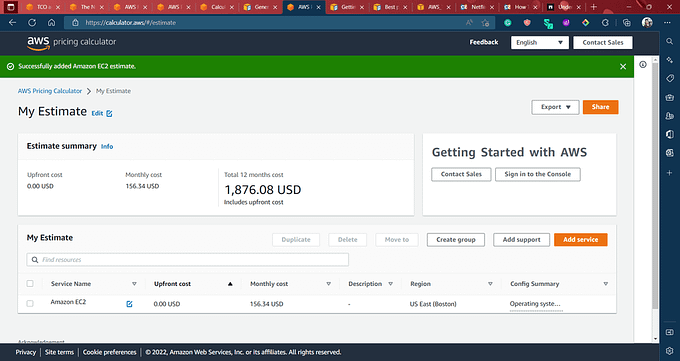Open sidebar settings gear icon

[670, 351]
